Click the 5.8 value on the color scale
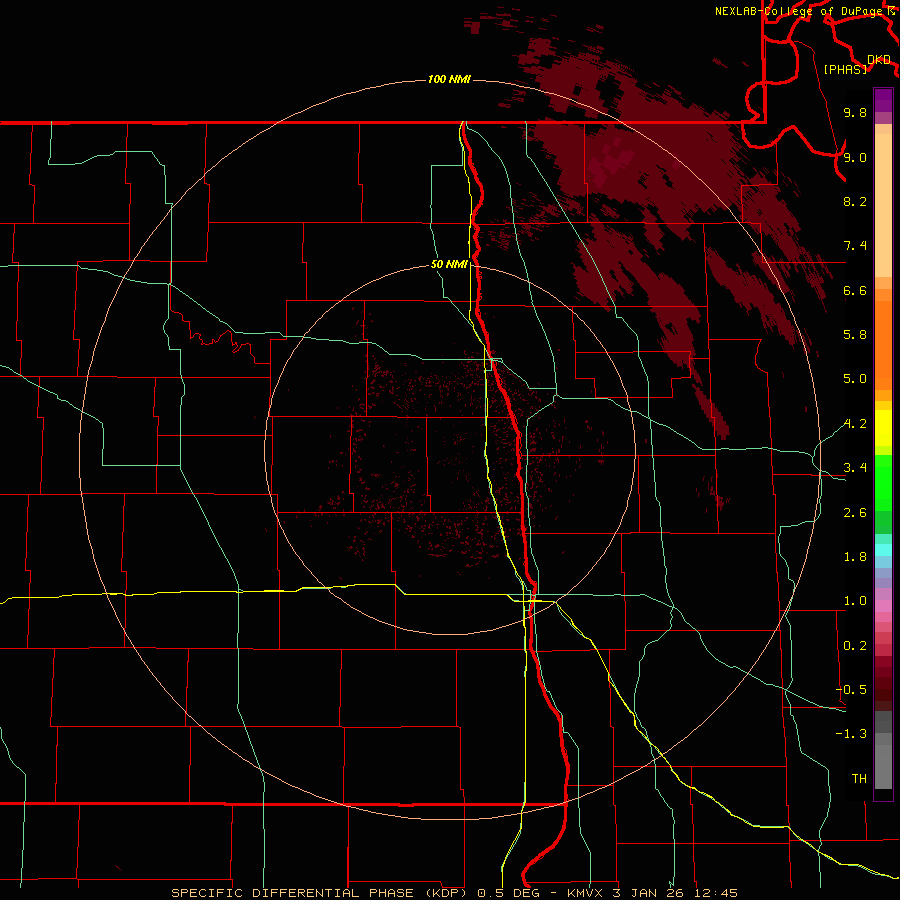 pos(855,335)
